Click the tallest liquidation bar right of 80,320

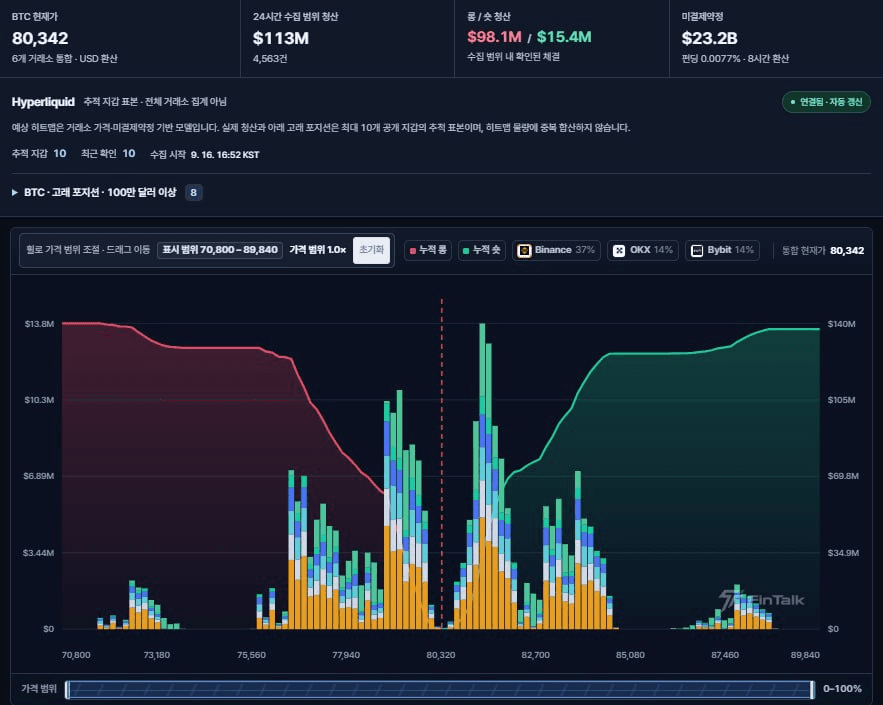[482, 476]
